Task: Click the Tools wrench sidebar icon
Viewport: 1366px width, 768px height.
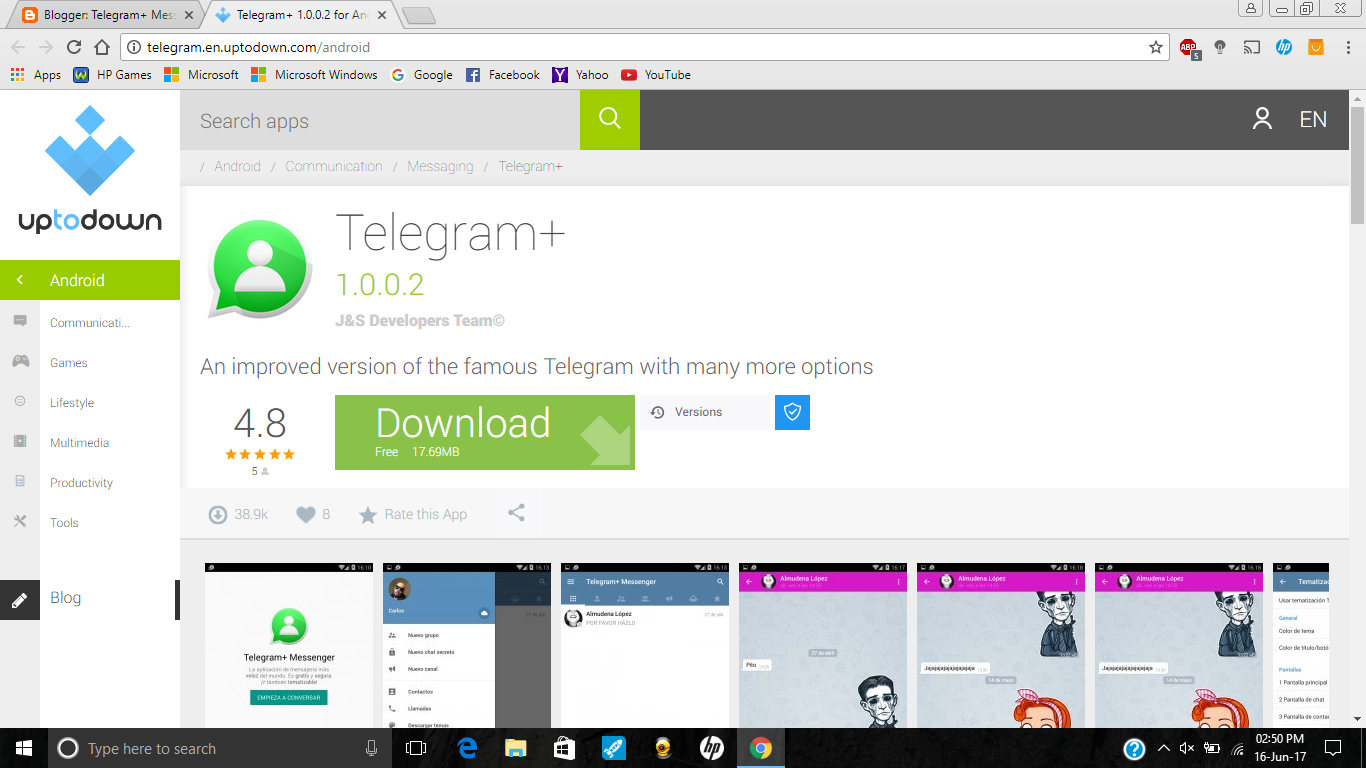Action: click(x=20, y=521)
